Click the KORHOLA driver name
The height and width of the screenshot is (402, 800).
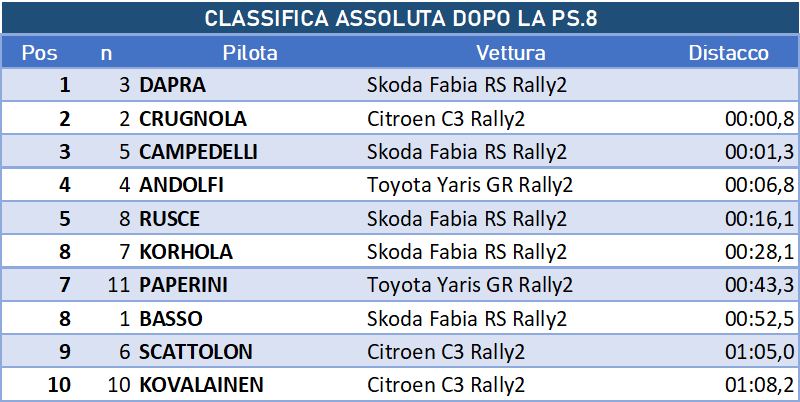(x=185, y=252)
